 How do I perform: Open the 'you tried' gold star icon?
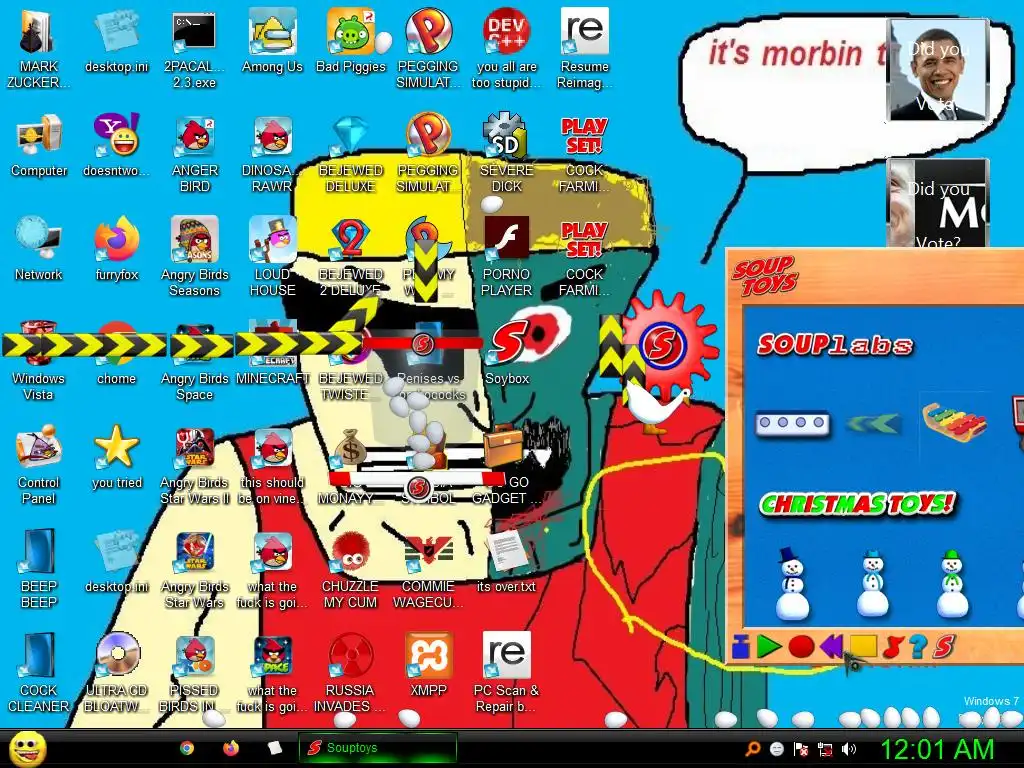tap(116, 457)
